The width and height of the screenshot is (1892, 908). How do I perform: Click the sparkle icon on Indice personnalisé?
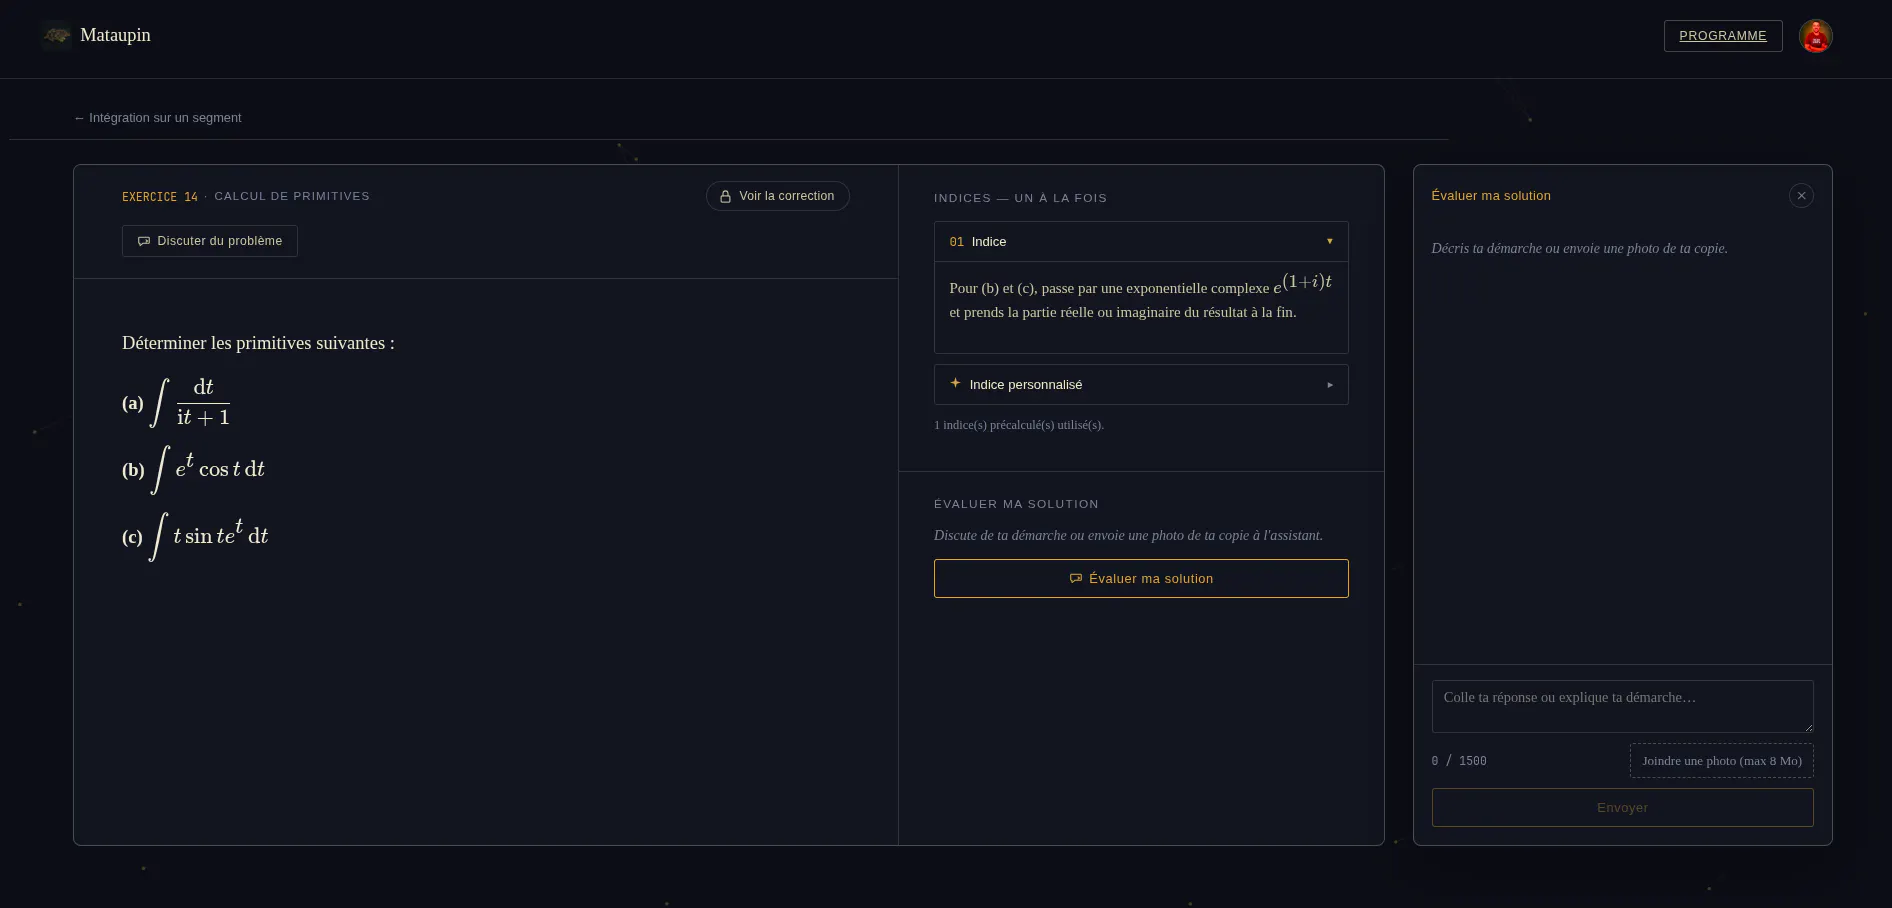(x=955, y=383)
